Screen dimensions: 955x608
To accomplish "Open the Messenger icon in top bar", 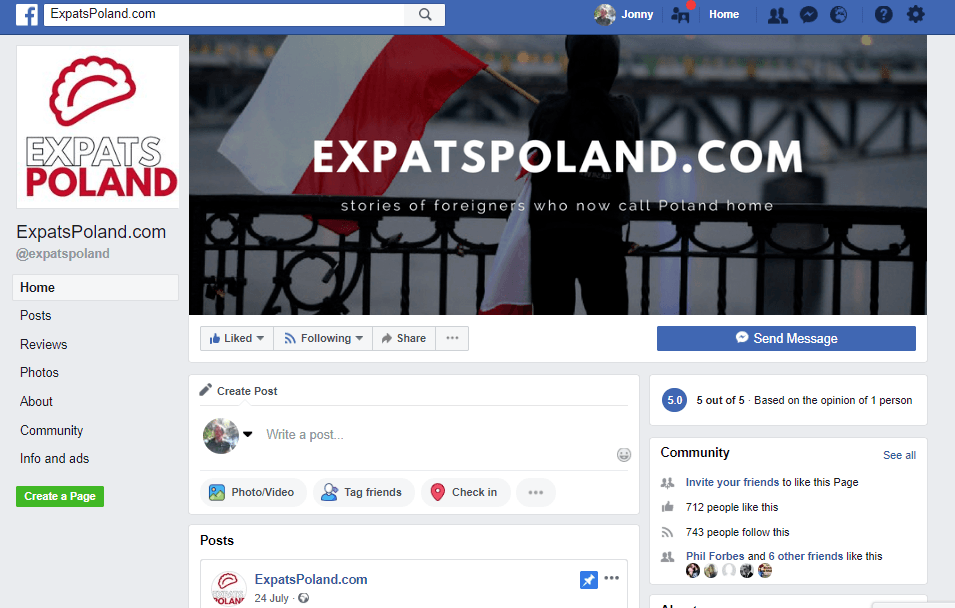I will [808, 15].
